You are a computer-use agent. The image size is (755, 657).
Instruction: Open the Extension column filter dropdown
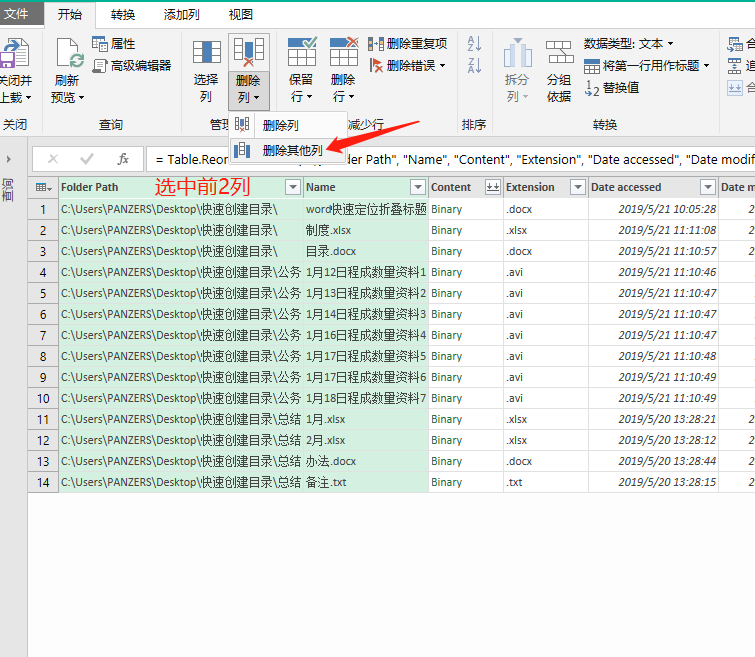(x=577, y=187)
